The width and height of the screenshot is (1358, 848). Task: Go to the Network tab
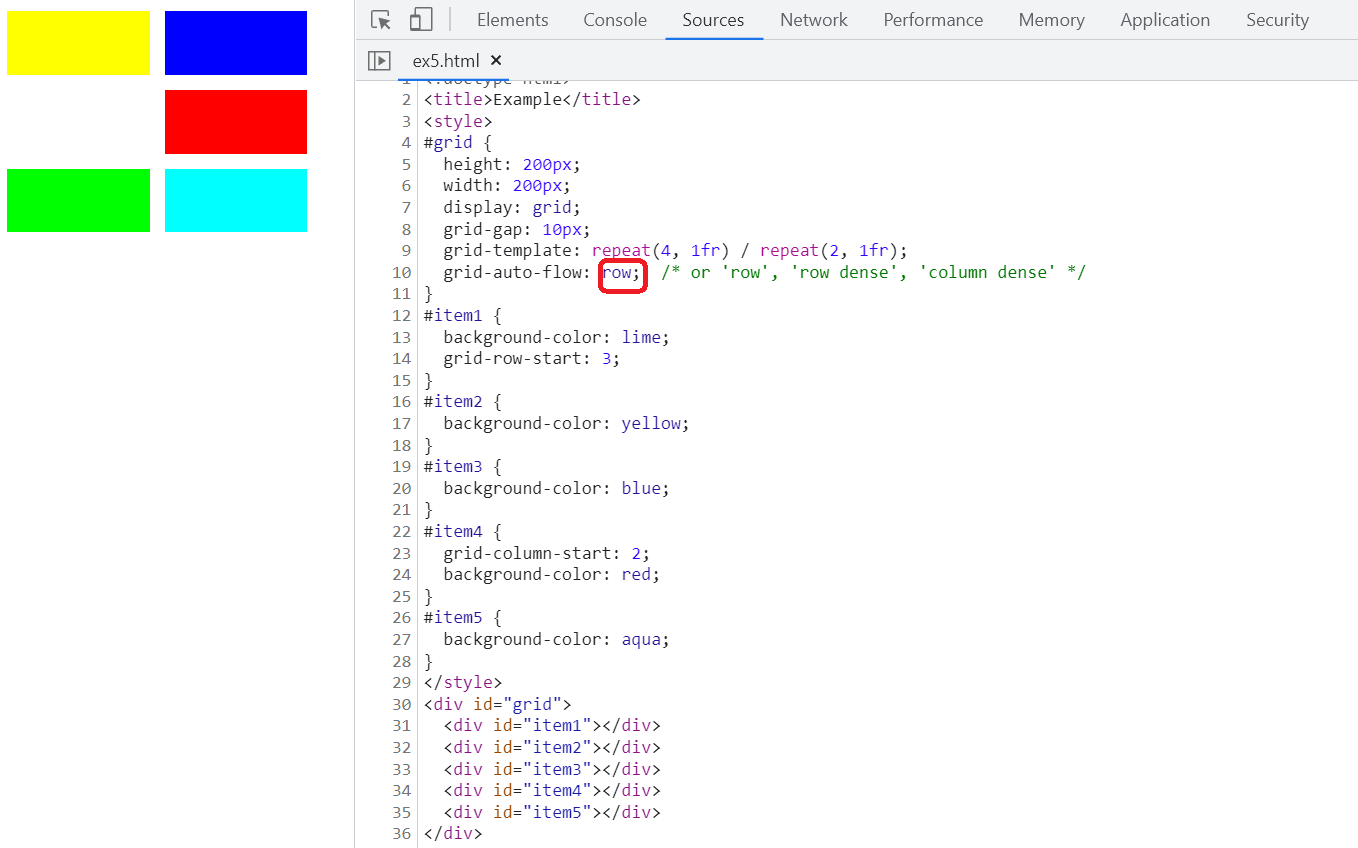(813, 20)
